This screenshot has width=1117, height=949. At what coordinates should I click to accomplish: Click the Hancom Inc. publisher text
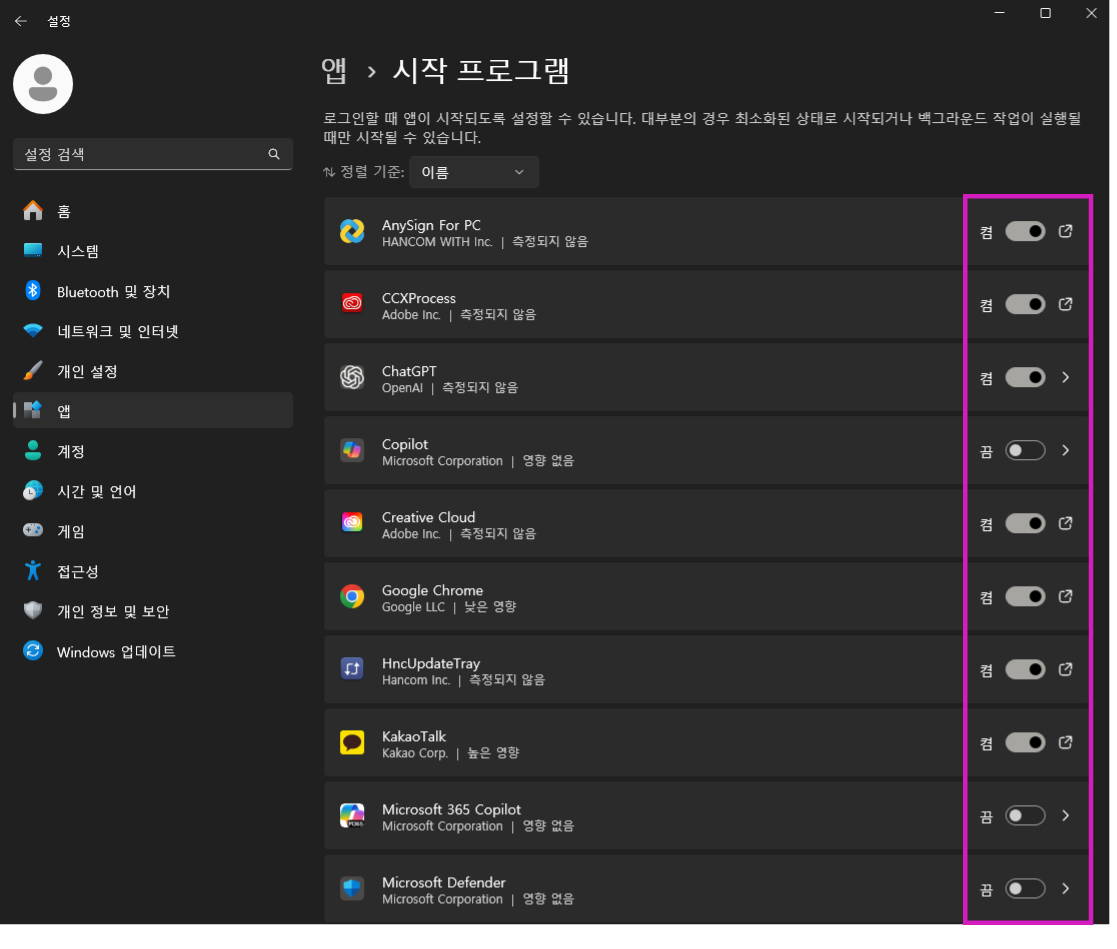416,680
